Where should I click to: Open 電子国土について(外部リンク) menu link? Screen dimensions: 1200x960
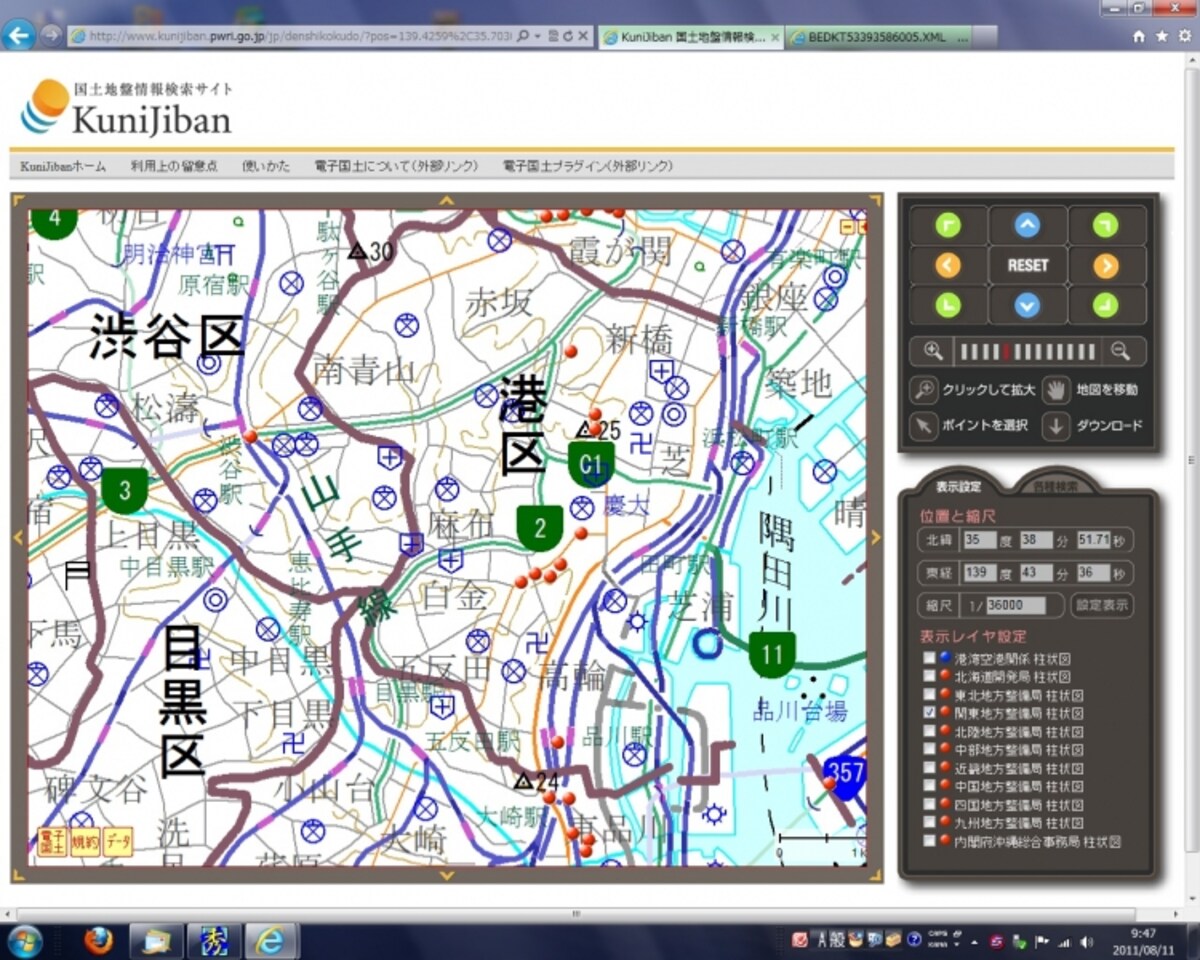(396, 166)
